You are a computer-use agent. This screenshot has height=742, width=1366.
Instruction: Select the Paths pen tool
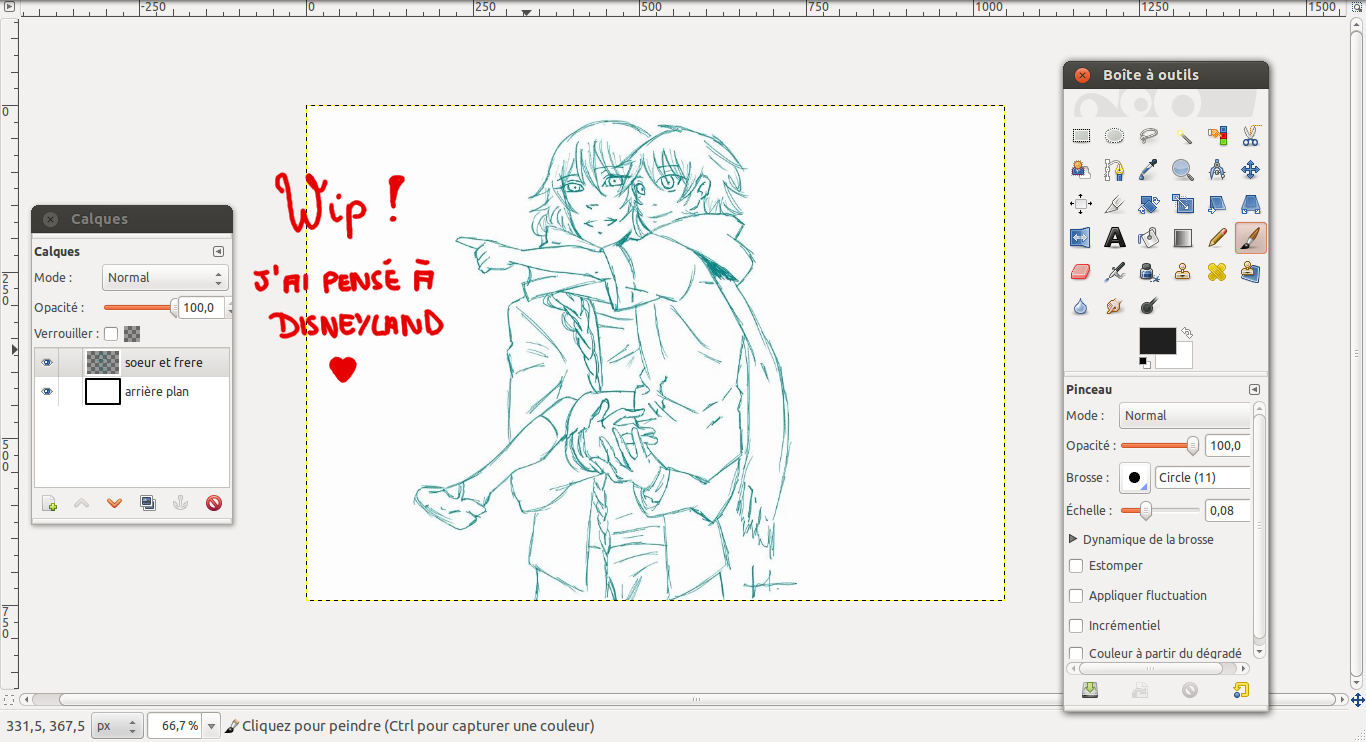point(1115,170)
